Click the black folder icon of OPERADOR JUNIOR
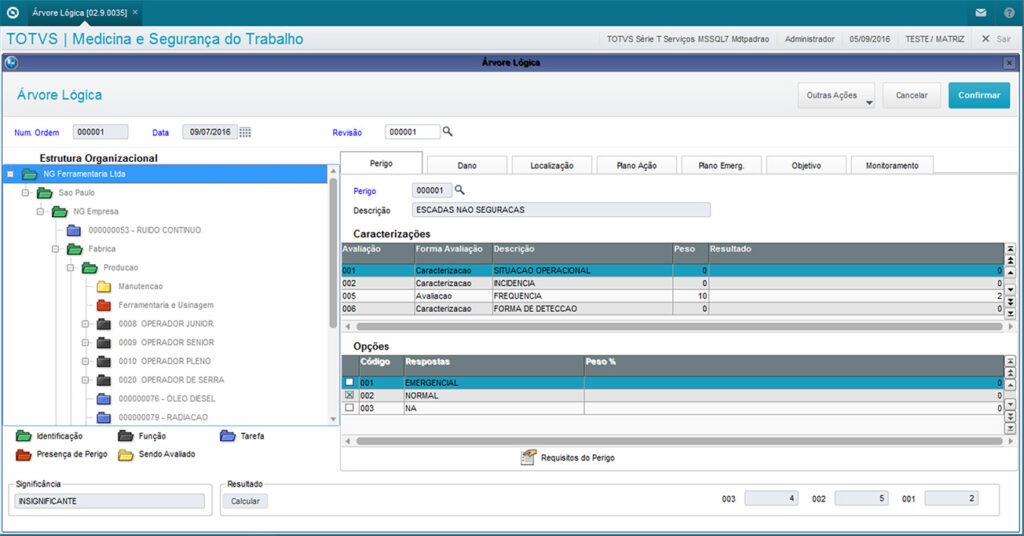 104,324
